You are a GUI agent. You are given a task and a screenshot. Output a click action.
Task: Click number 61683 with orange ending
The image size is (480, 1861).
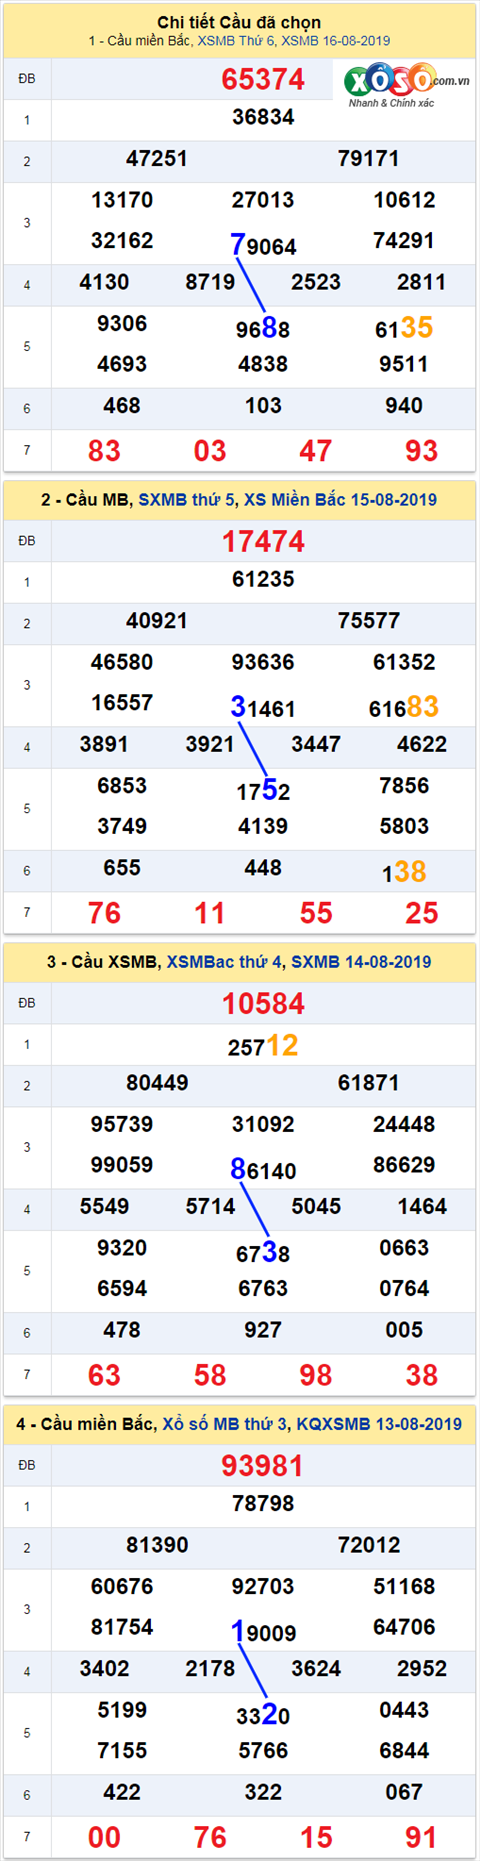coord(404,707)
